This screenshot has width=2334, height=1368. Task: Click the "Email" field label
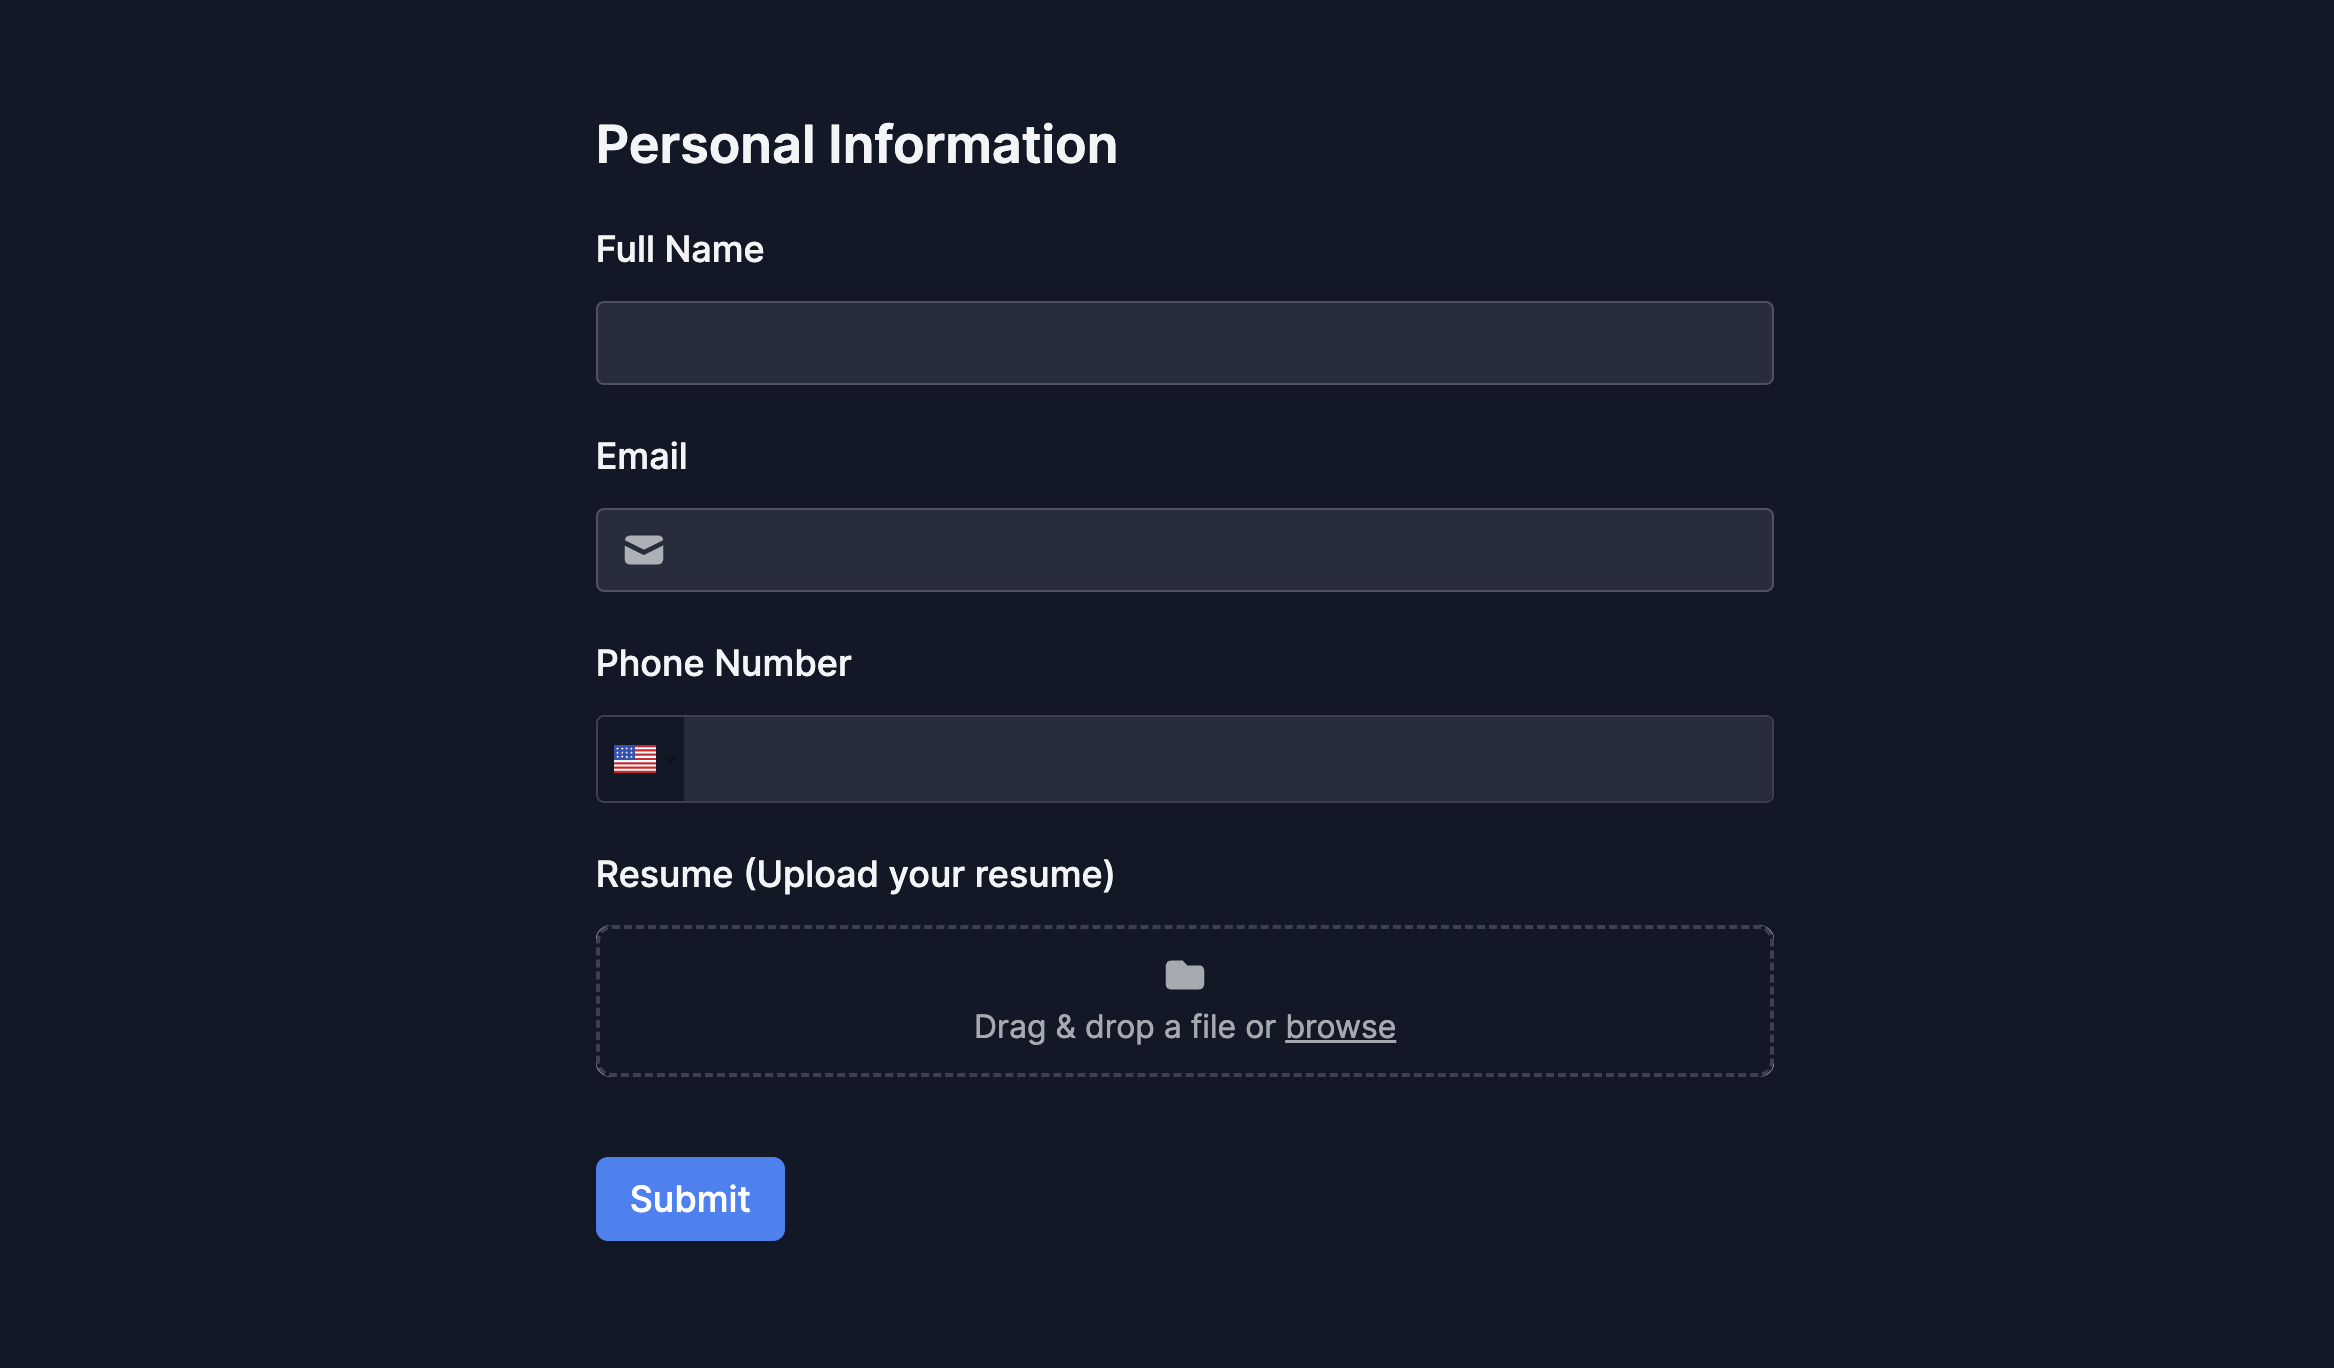641,456
